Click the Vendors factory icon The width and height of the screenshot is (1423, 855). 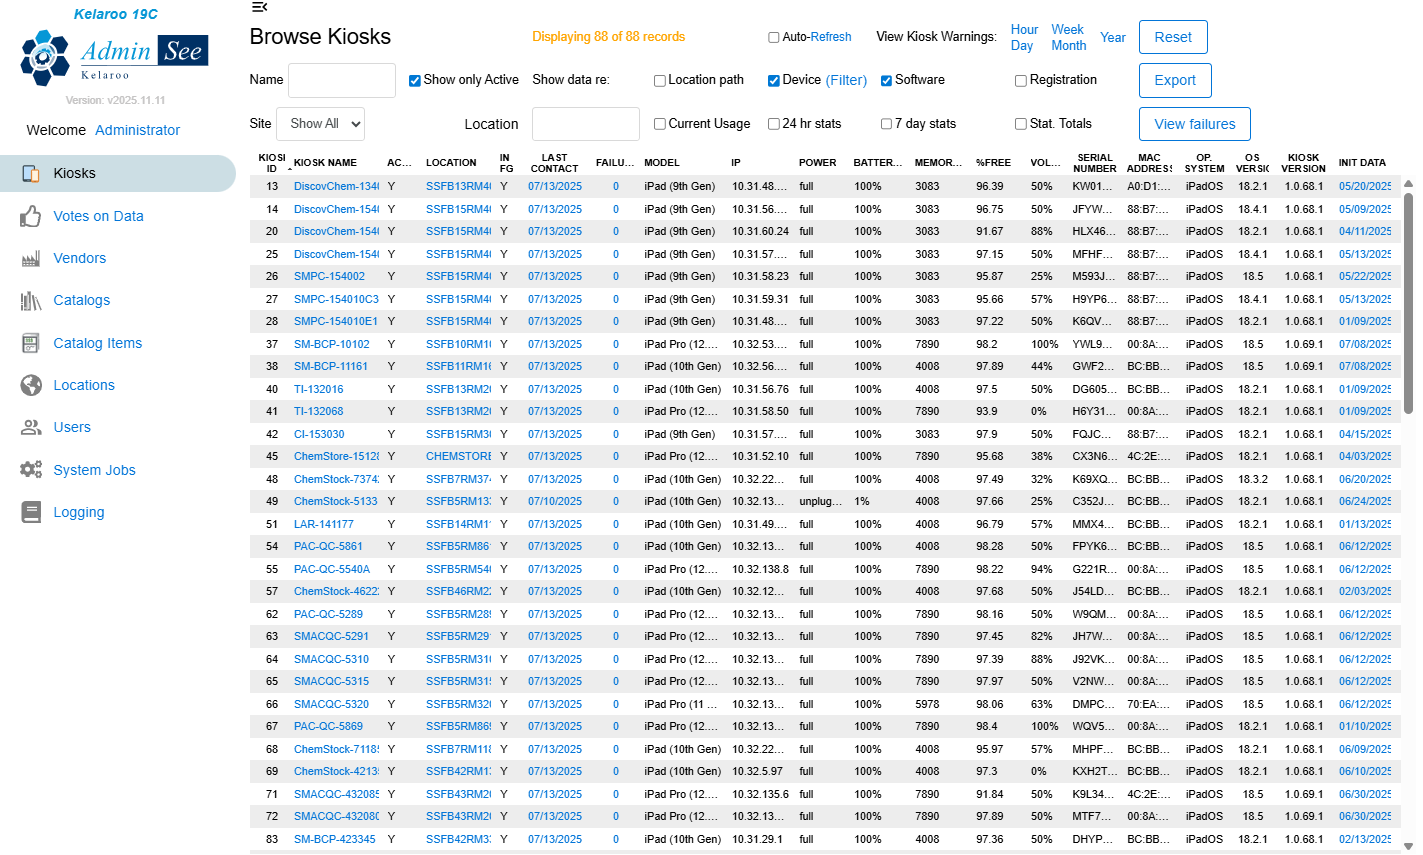(x=31, y=259)
